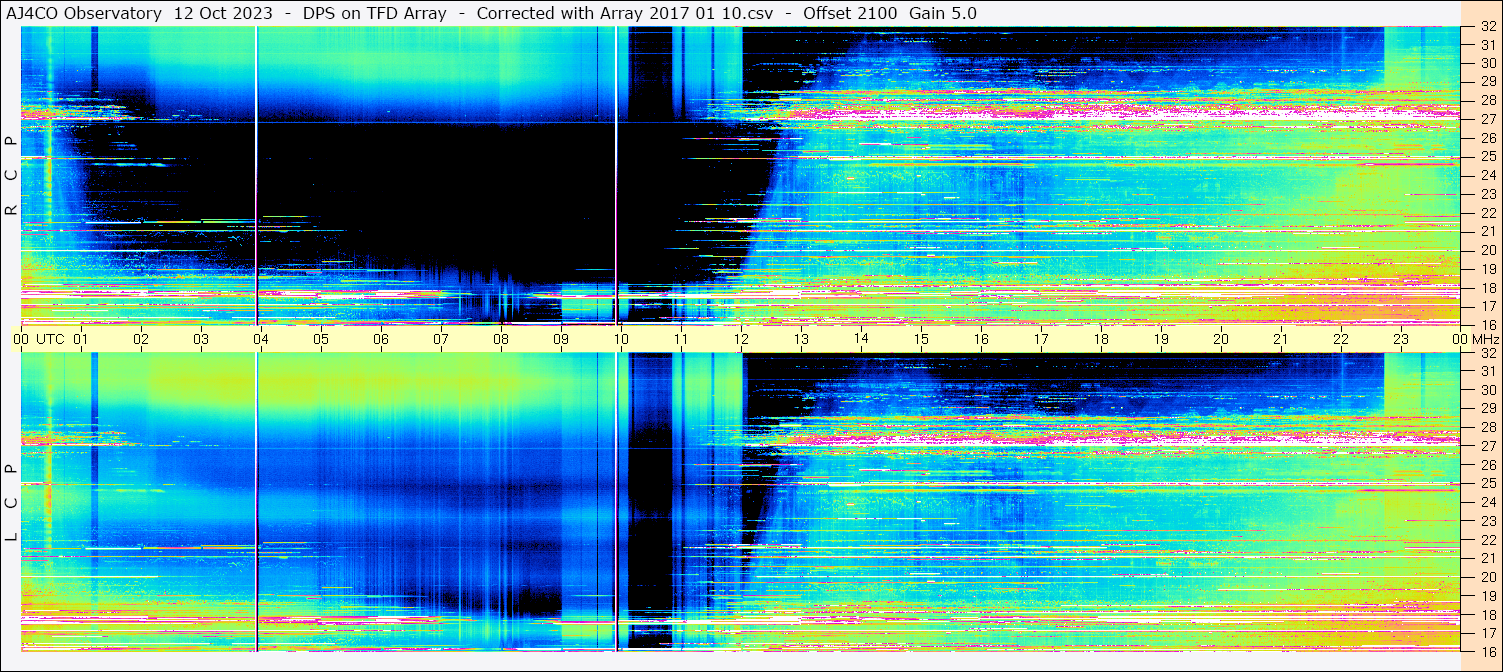Click the 21 hour time marker
The width and height of the screenshot is (1503, 672).
pyautogui.click(x=1280, y=339)
